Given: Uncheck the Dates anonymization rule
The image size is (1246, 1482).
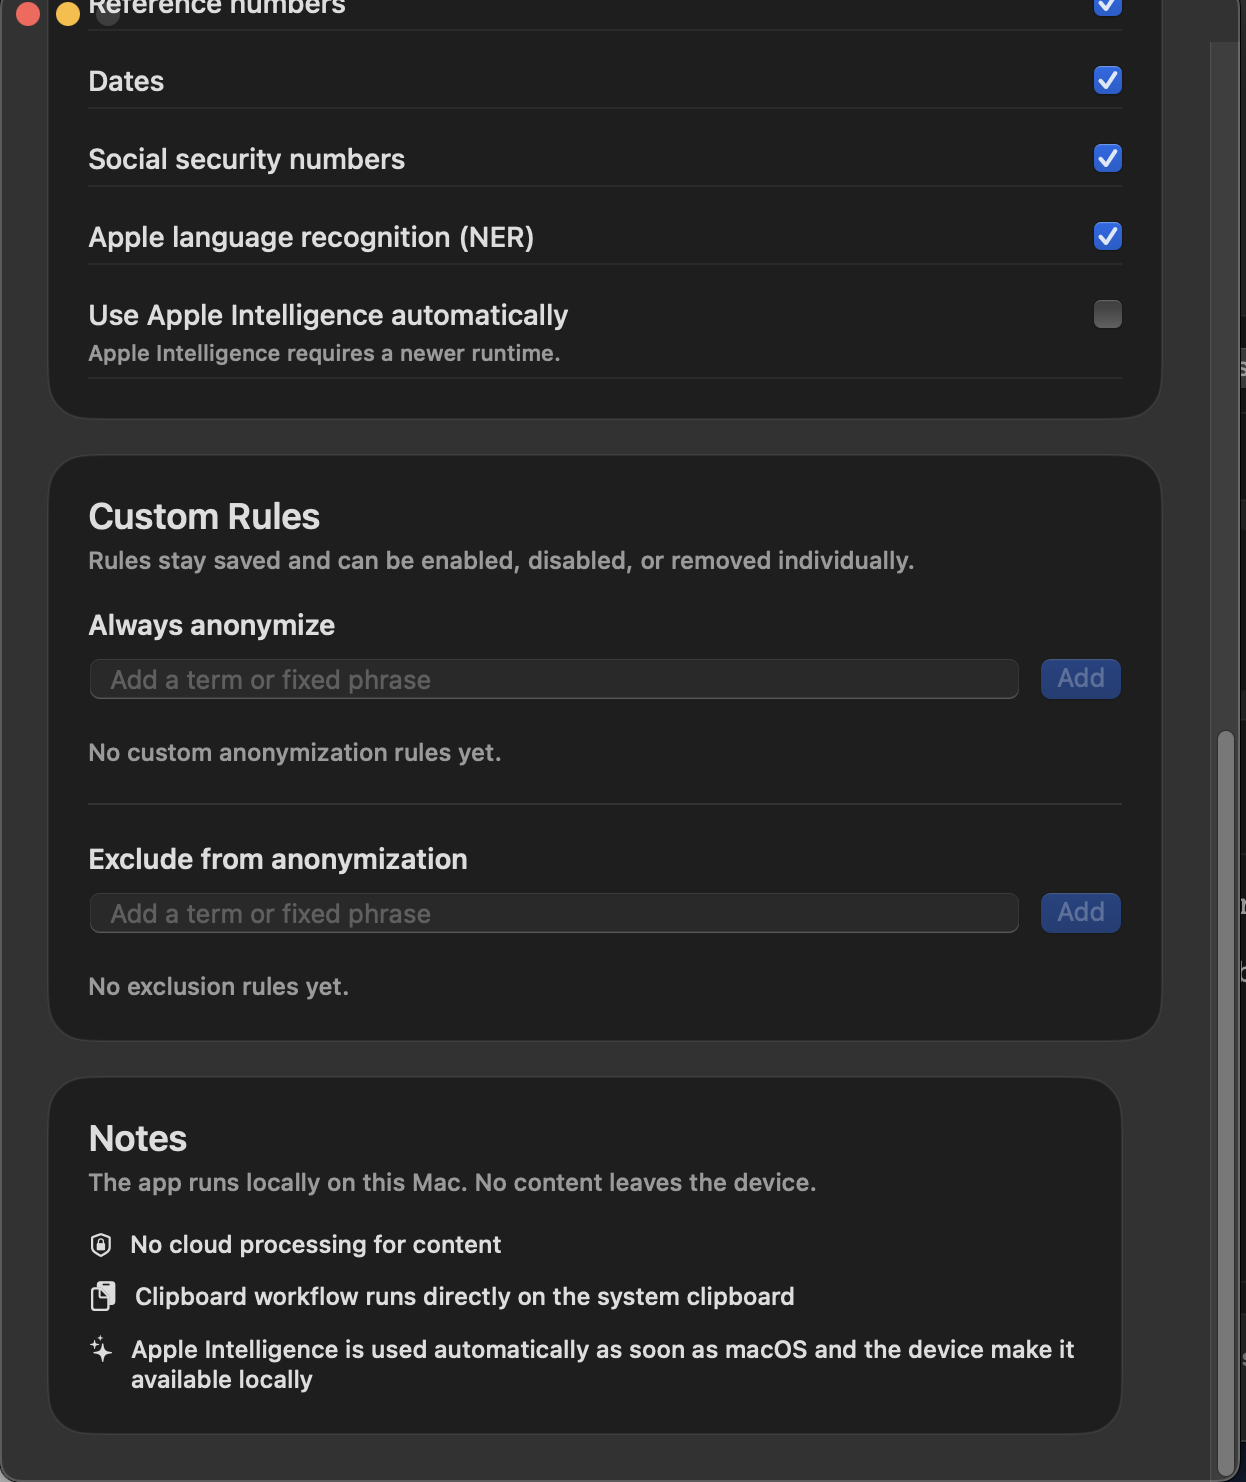Looking at the screenshot, I should click(x=1107, y=81).
